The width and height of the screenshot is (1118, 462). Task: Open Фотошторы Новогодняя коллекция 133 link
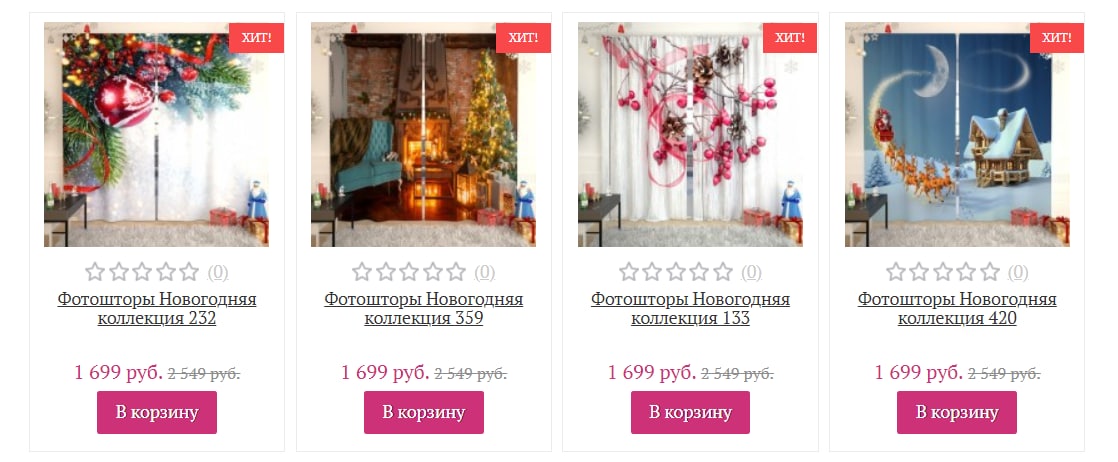pos(690,309)
